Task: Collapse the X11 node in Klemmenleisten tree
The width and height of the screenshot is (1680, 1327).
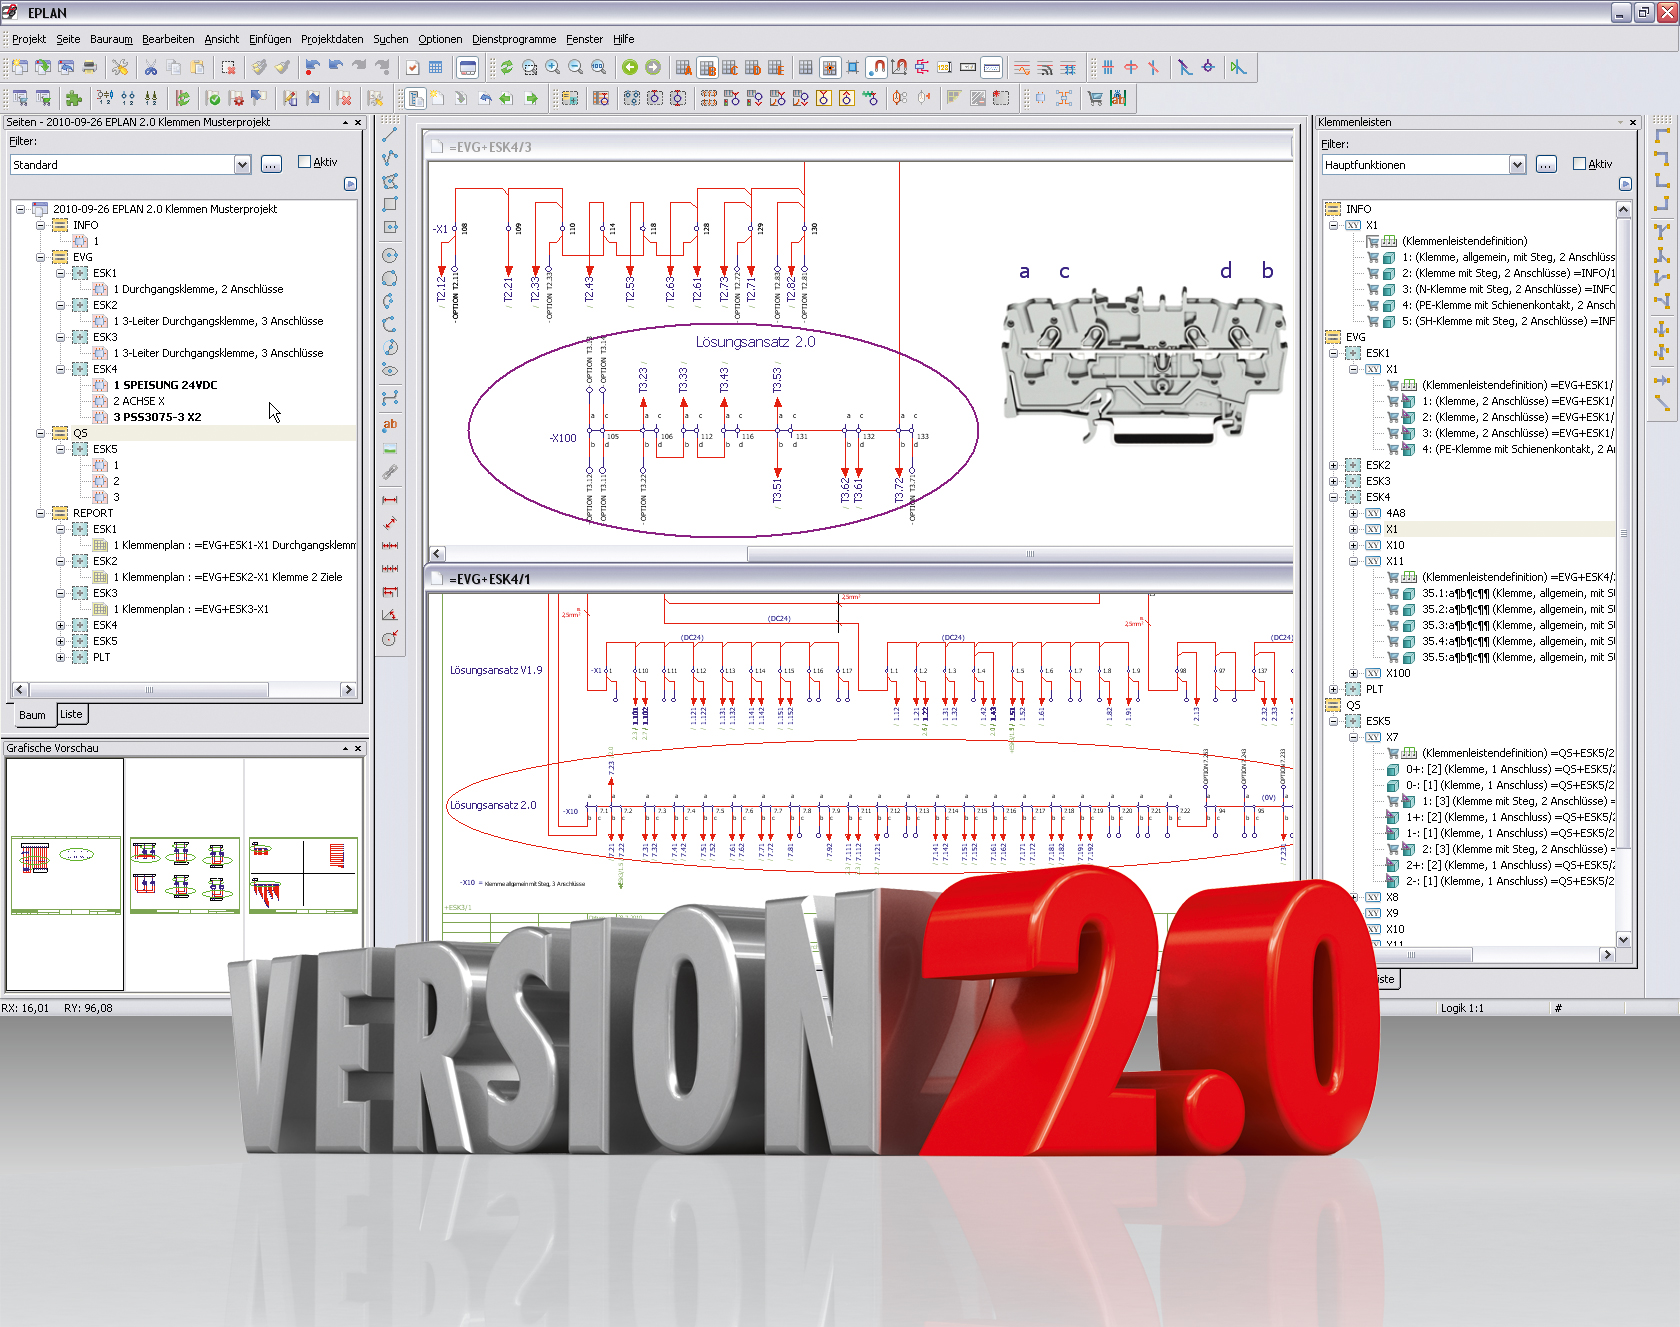Action: click(x=1353, y=561)
